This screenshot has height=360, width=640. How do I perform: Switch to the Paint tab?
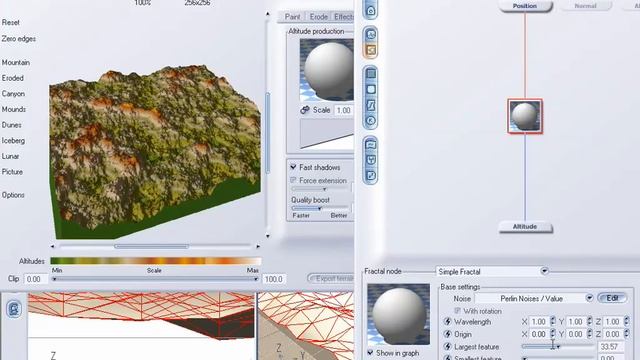(292, 17)
